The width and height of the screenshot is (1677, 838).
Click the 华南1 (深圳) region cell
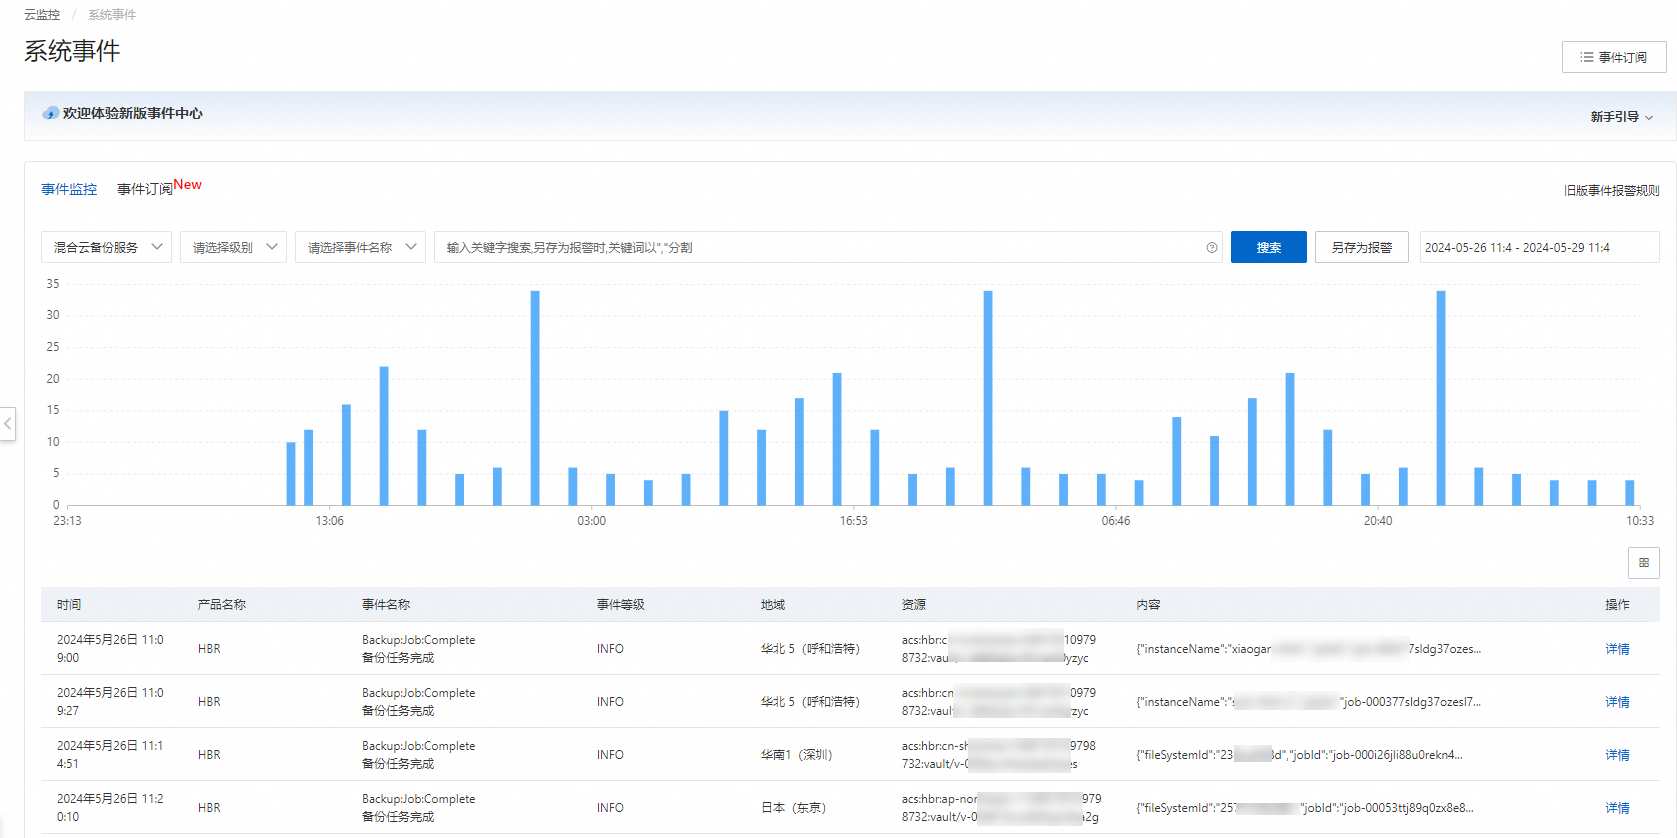[x=796, y=755]
